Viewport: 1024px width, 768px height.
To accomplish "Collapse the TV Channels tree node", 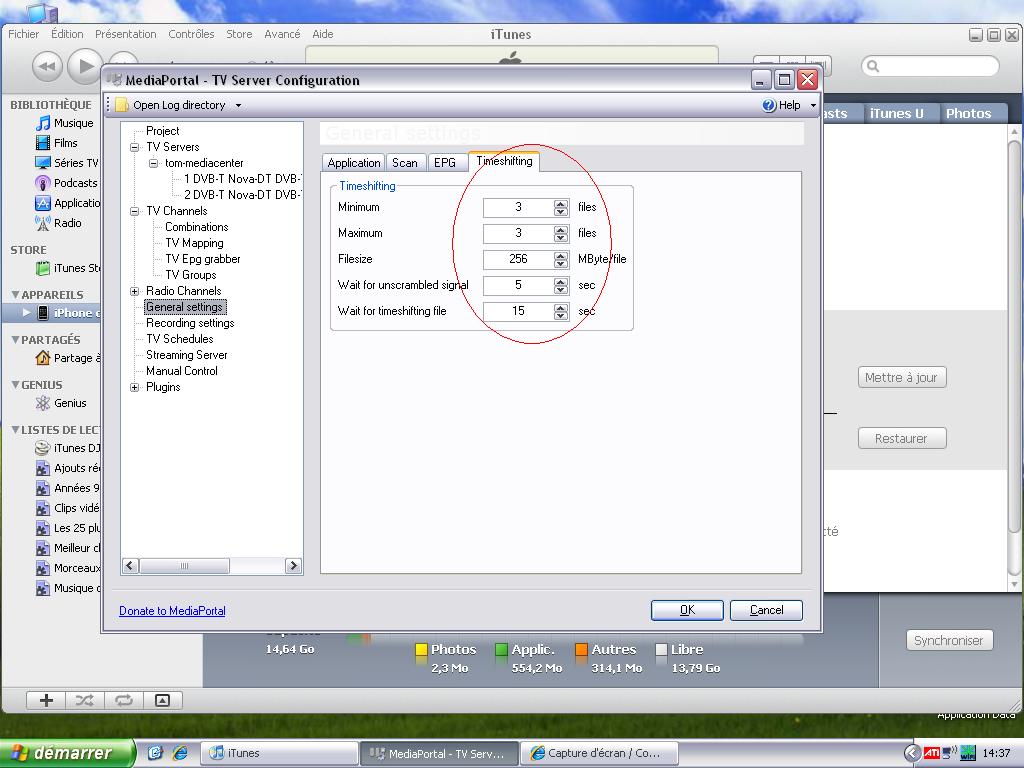I will tap(135, 211).
